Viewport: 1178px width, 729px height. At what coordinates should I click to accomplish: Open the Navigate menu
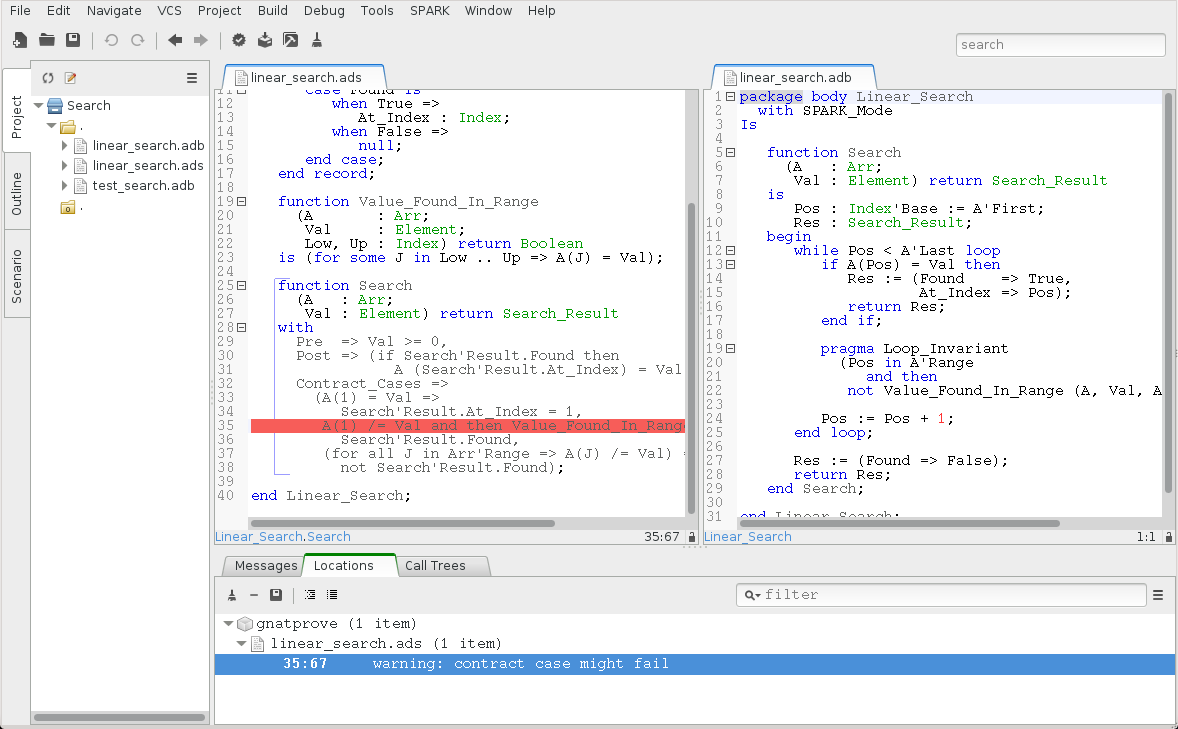coord(114,11)
